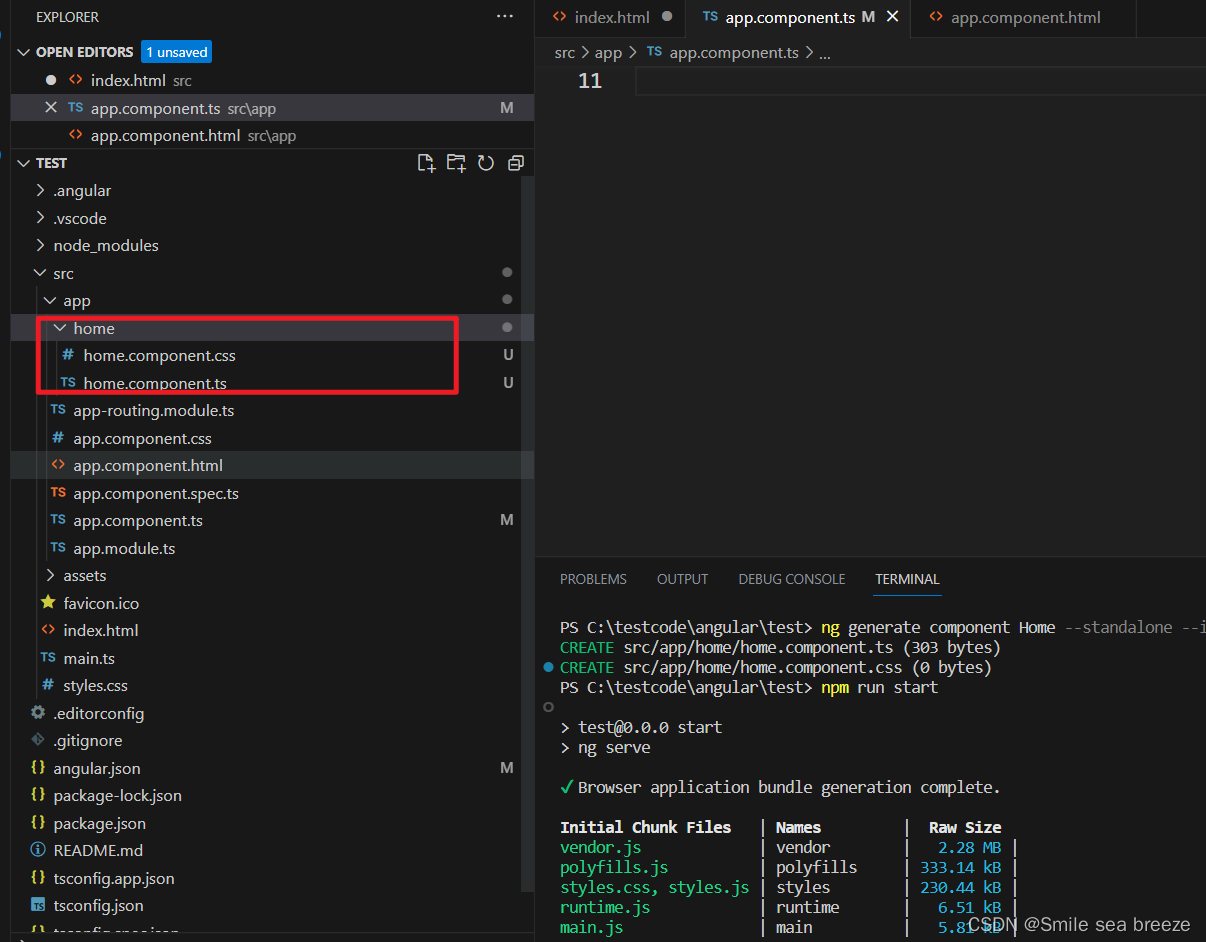The image size is (1206, 942).
Task: Click the Explorer vertical scrollbar
Action: tap(528, 535)
